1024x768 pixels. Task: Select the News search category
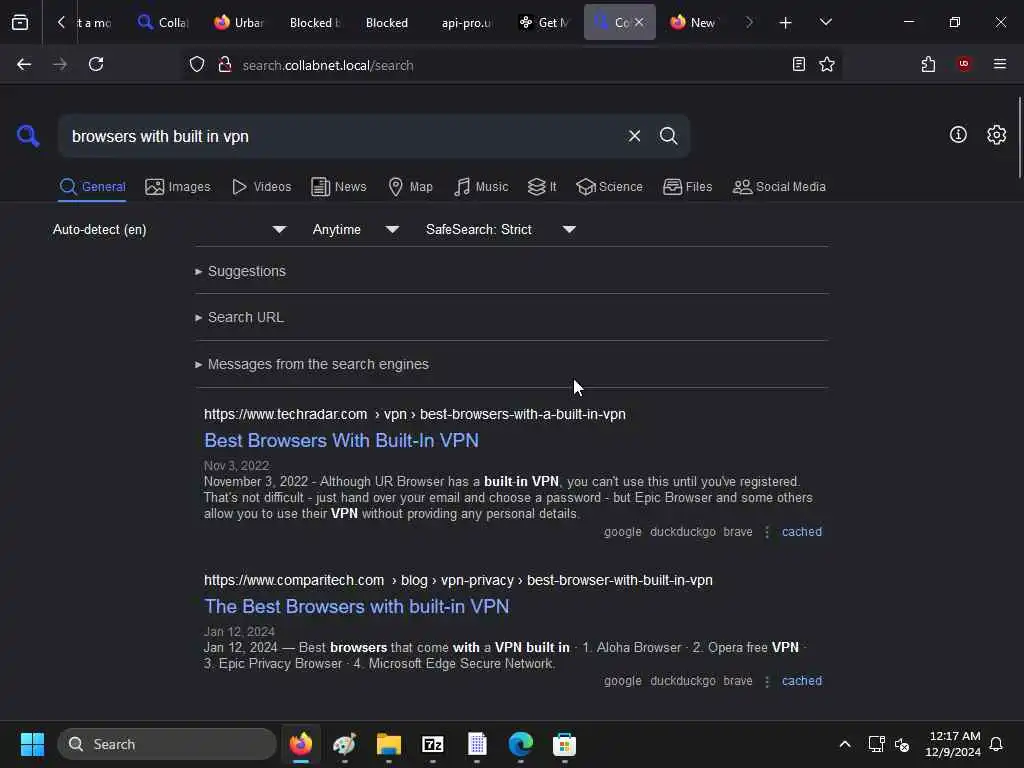(339, 187)
